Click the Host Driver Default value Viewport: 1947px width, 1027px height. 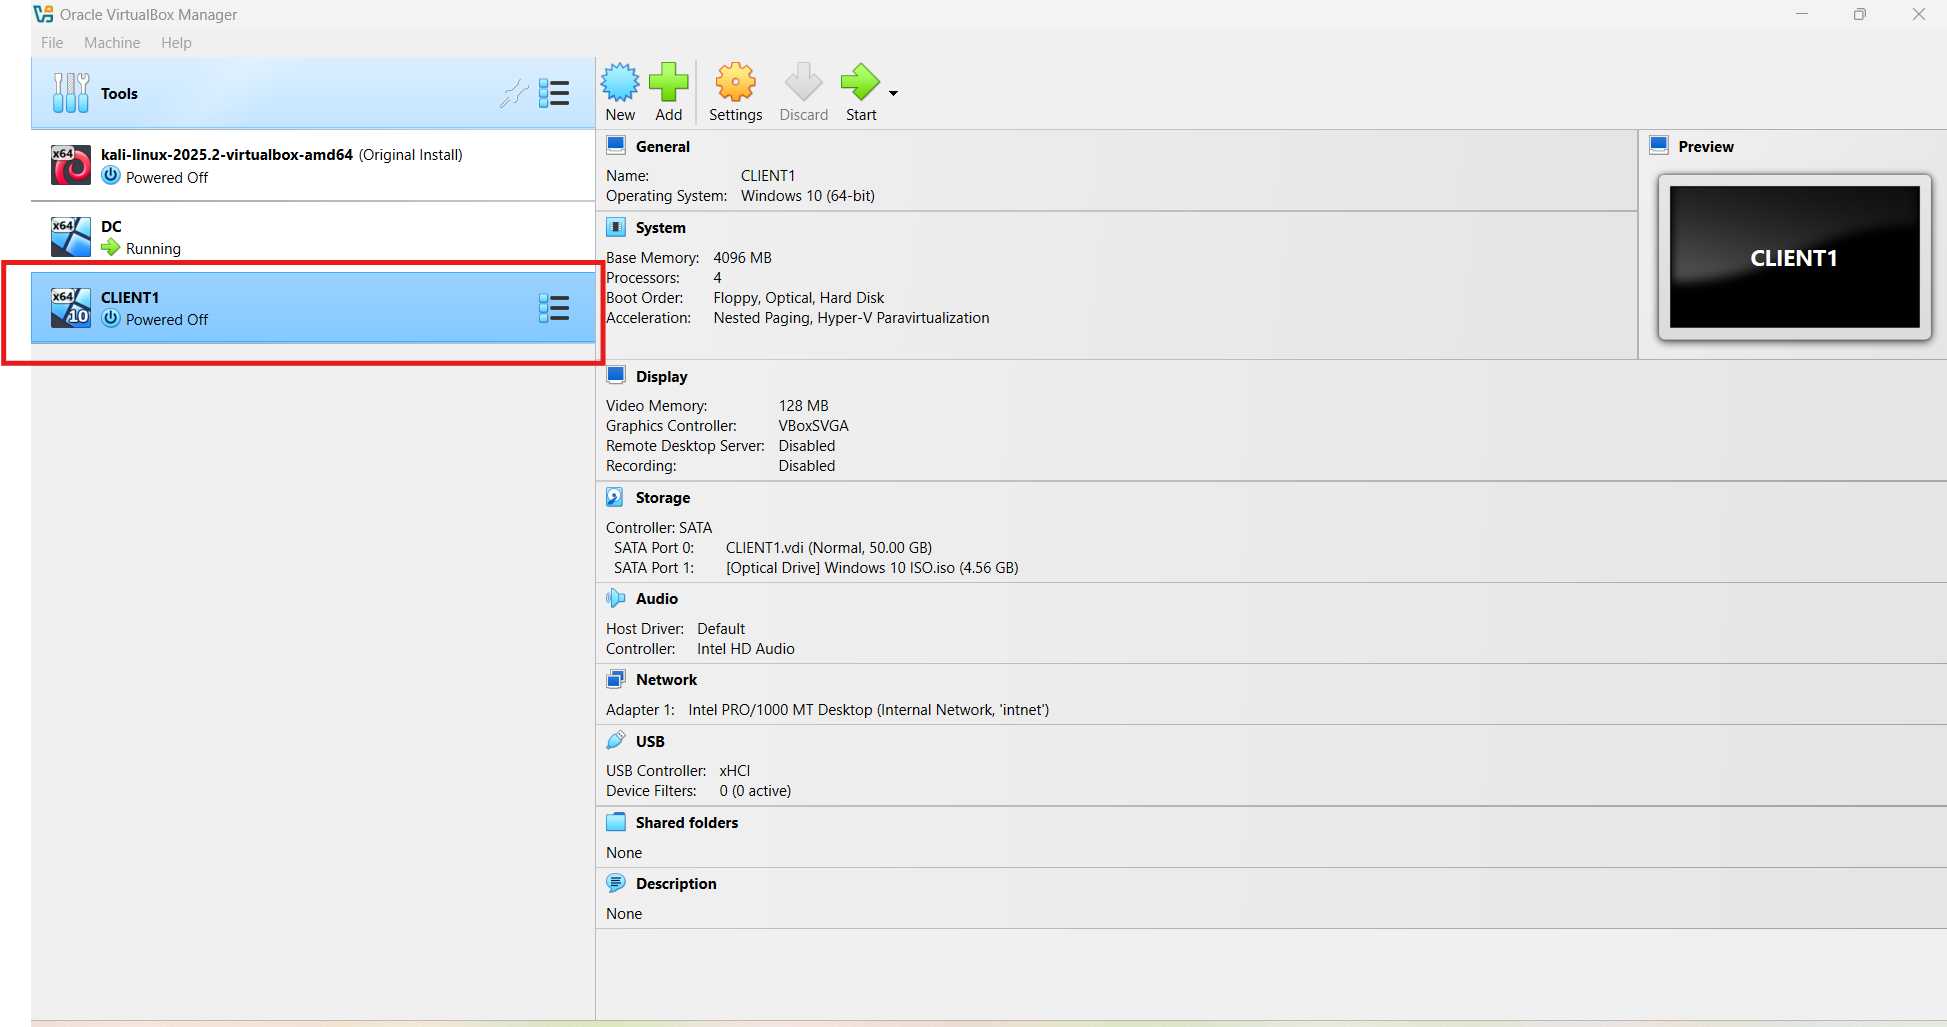pyautogui.click(x=721, y=628)
